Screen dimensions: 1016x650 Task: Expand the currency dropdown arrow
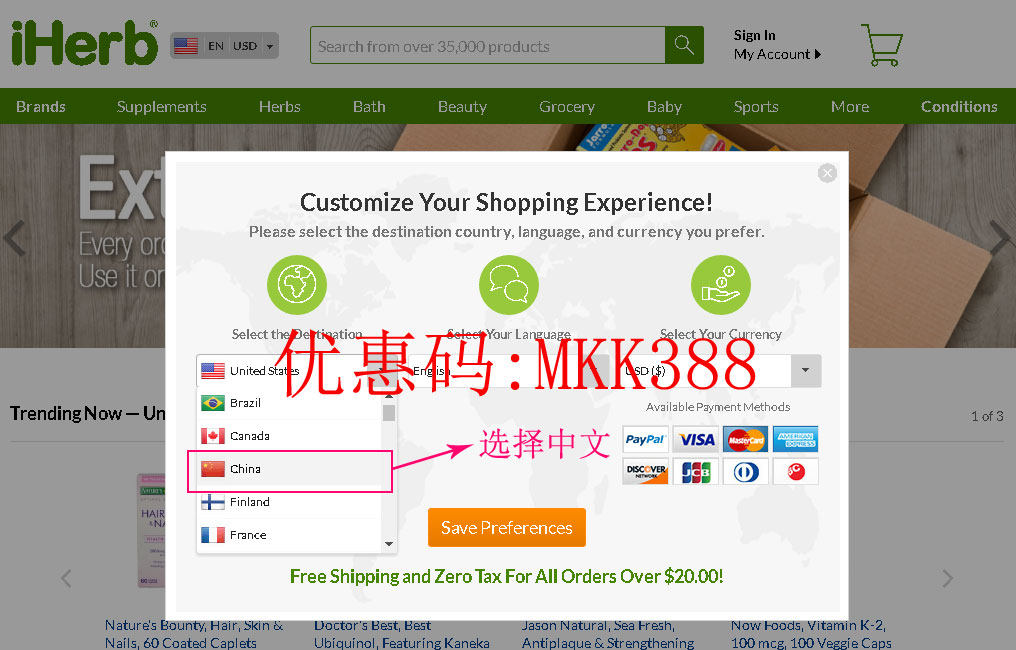(x=805, y=371)
